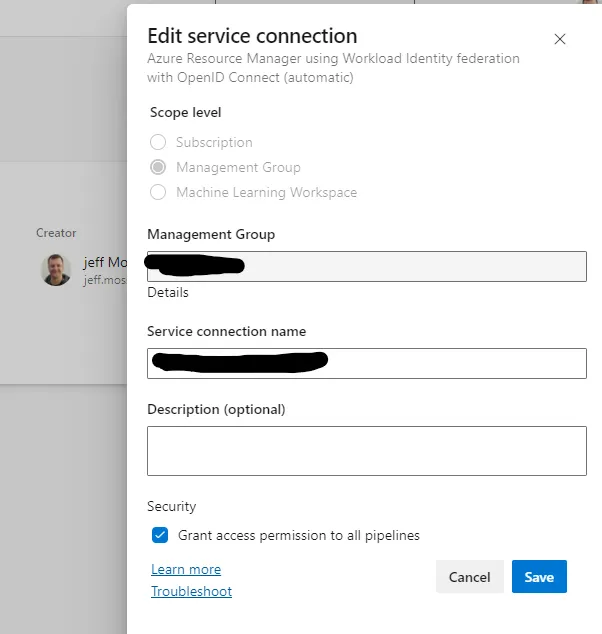Click the creator email starting 'jeff.mos'
Viewport: 602px width, 634px height.
[x=105, y=280]
